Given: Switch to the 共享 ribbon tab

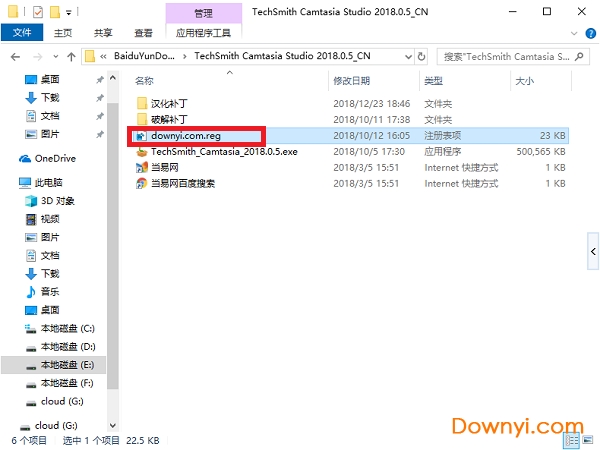Looking at the screenshot, I should tap(103, 33).
